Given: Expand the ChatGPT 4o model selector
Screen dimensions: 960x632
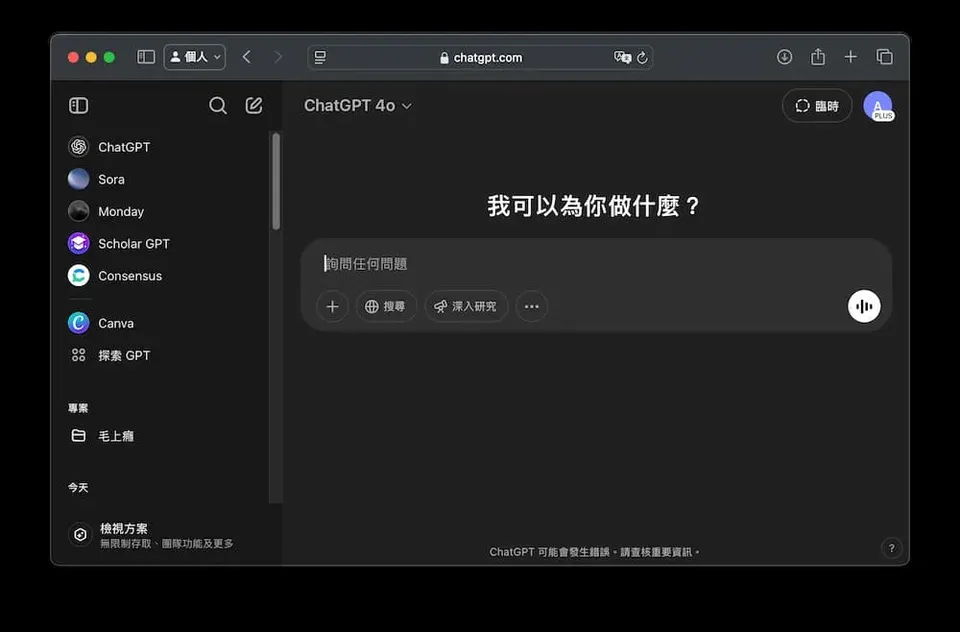Looking at the screenshot, I should [x=358, y=105].
